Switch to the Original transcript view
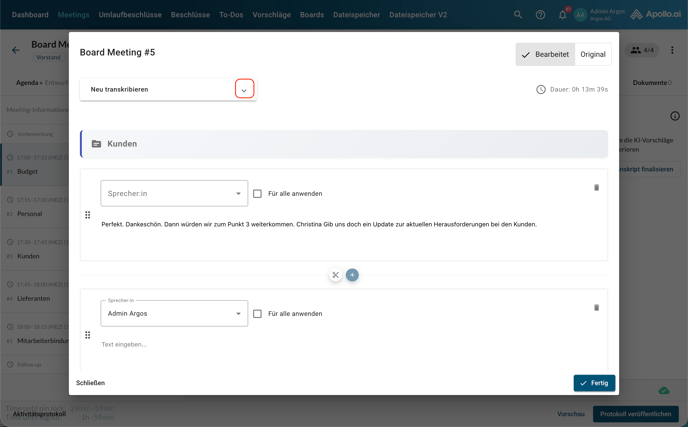688x427 pixels. 593,54
